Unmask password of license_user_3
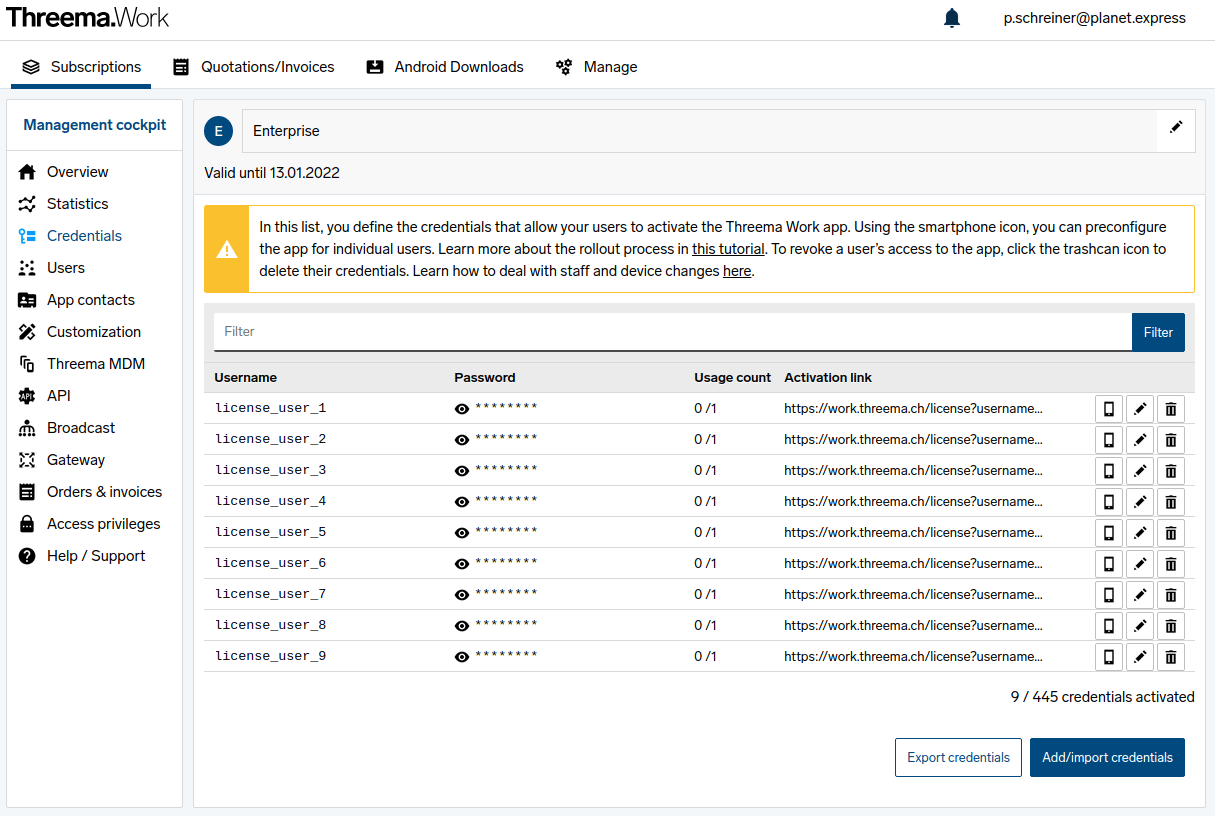Viewport: 1215px width, 816px height. tap(462, 470)
